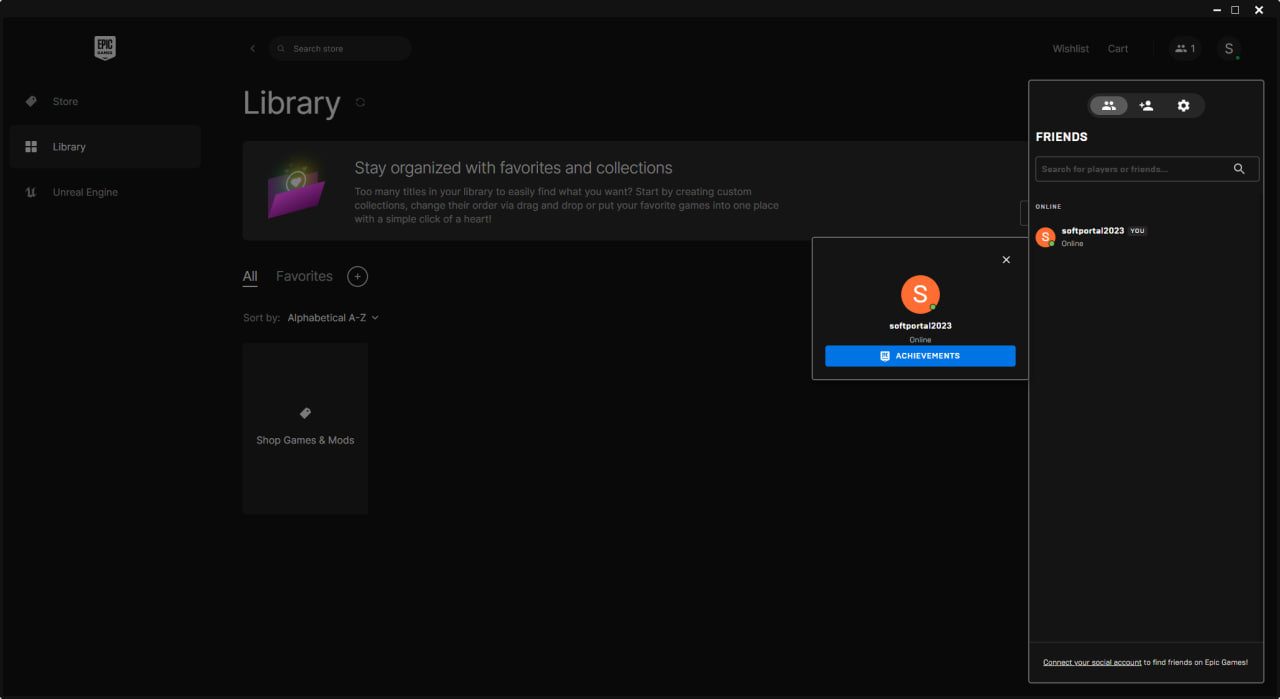Screen dimensions: 1280x699
Task: Go back using the back chevron
Action: [252, 48]
